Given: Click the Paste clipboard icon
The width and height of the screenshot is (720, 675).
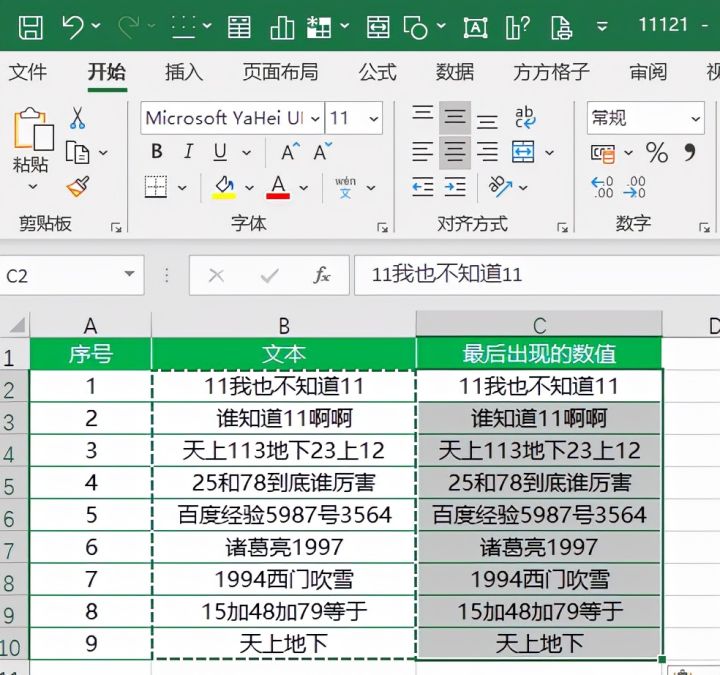Looking at the screenshot, I should click(x=33, y=129).
